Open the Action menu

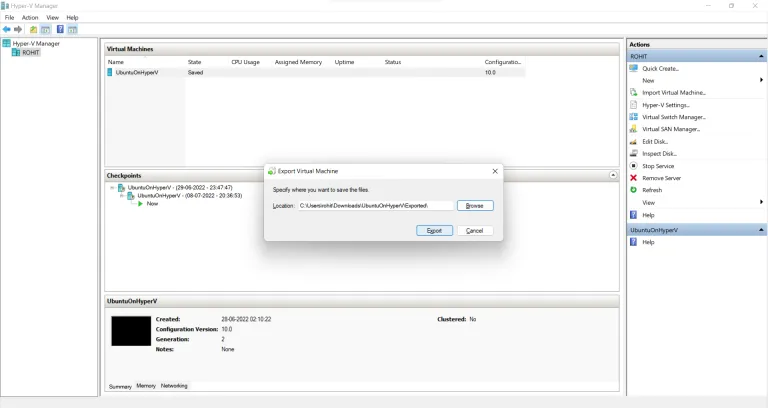tap(30, 18)
